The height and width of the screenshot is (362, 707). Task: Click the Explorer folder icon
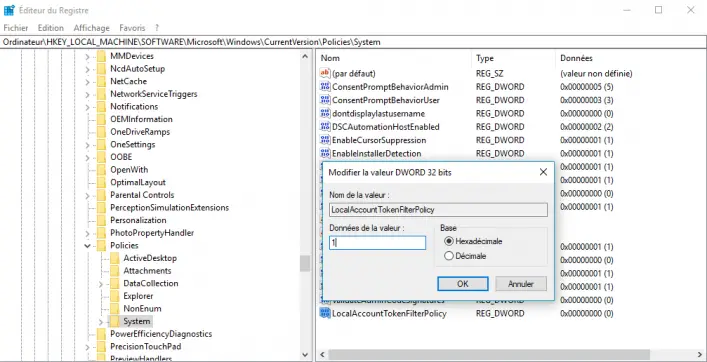115,296
